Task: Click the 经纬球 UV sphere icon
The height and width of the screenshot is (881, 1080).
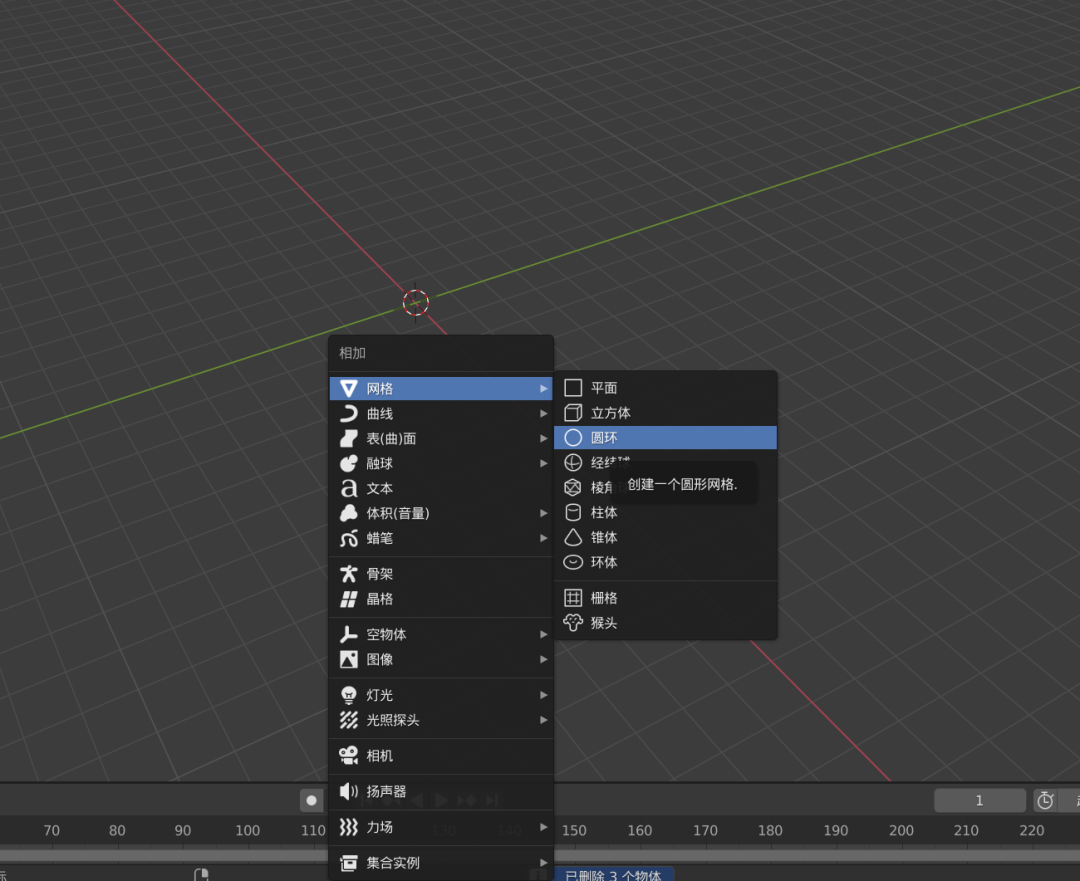Action: pos(573,462)
